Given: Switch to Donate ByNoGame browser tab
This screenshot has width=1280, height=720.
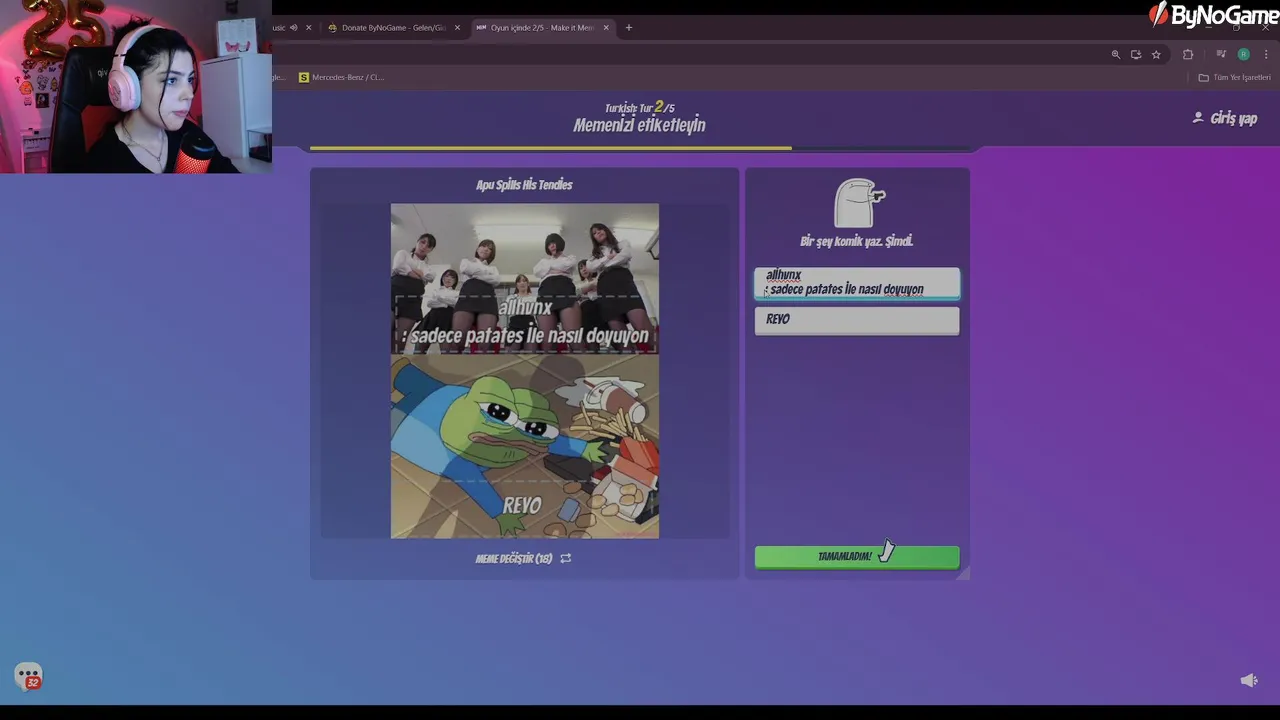Looking at the screenshot, I should [x=393, y=28].
